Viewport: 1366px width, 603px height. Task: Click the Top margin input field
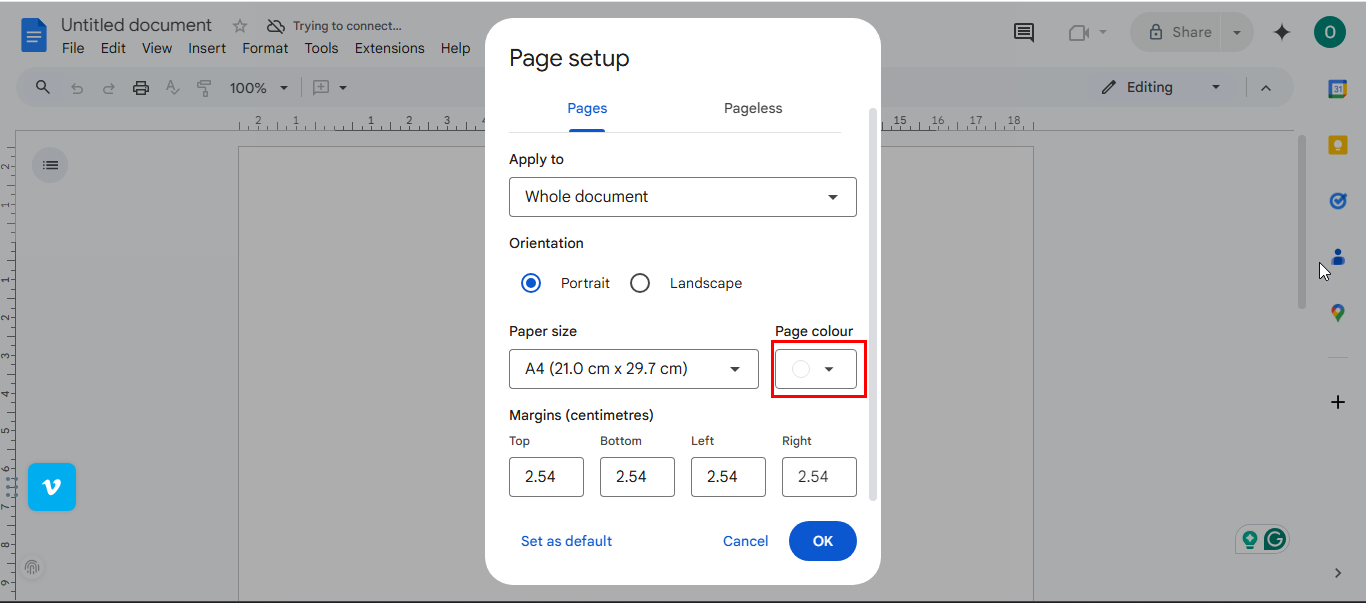[x=546, y=477]
